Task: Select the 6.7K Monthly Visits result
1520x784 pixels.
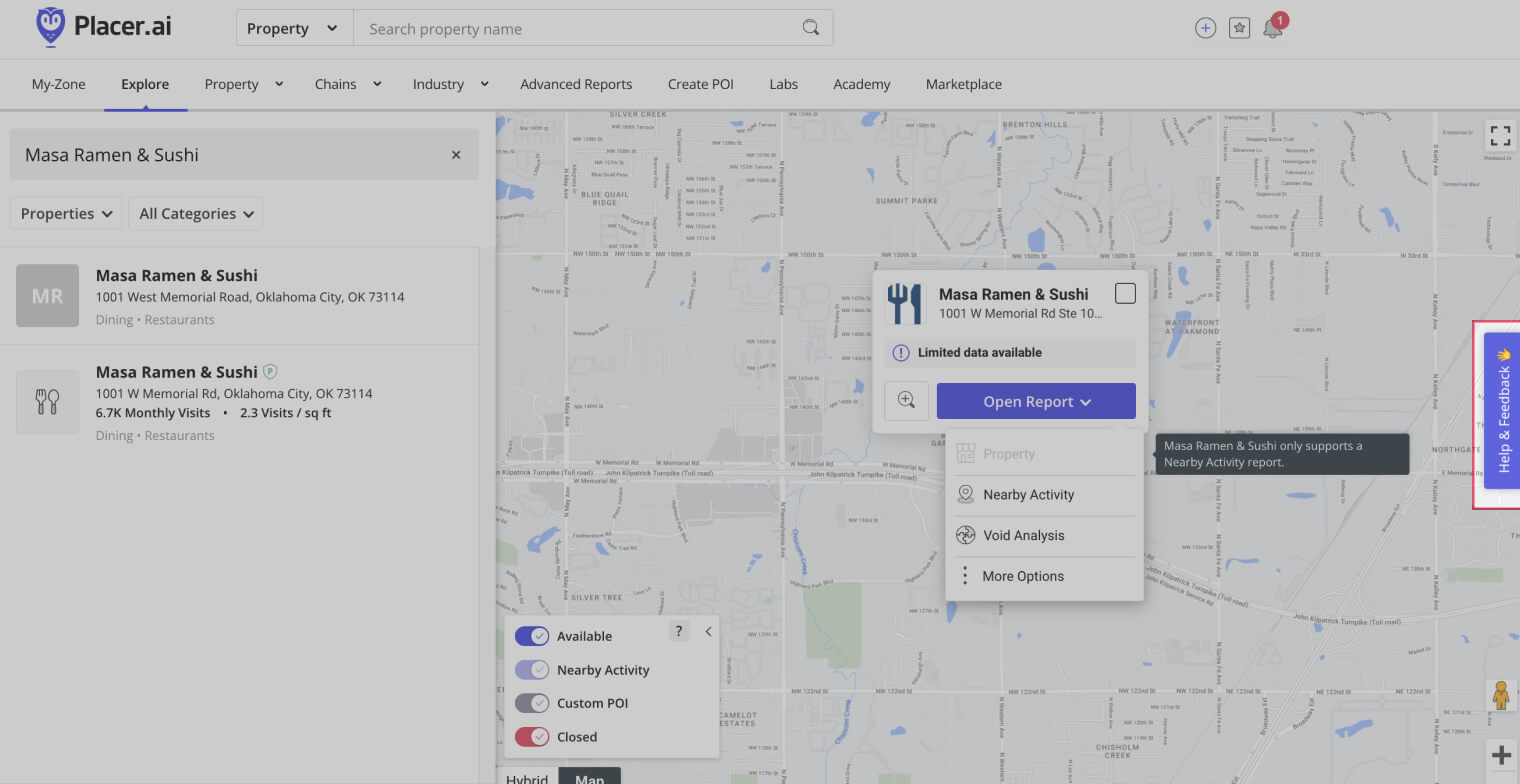Action: tap(239, 402)
